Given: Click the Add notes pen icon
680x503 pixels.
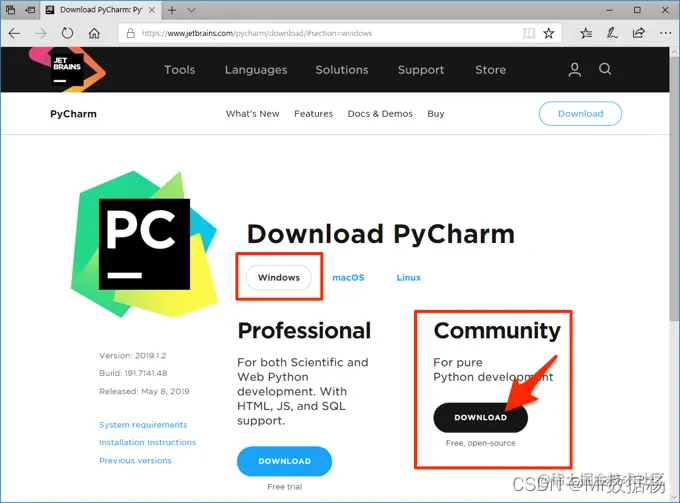Looking at the screenshot, I should tap(612, 33).
